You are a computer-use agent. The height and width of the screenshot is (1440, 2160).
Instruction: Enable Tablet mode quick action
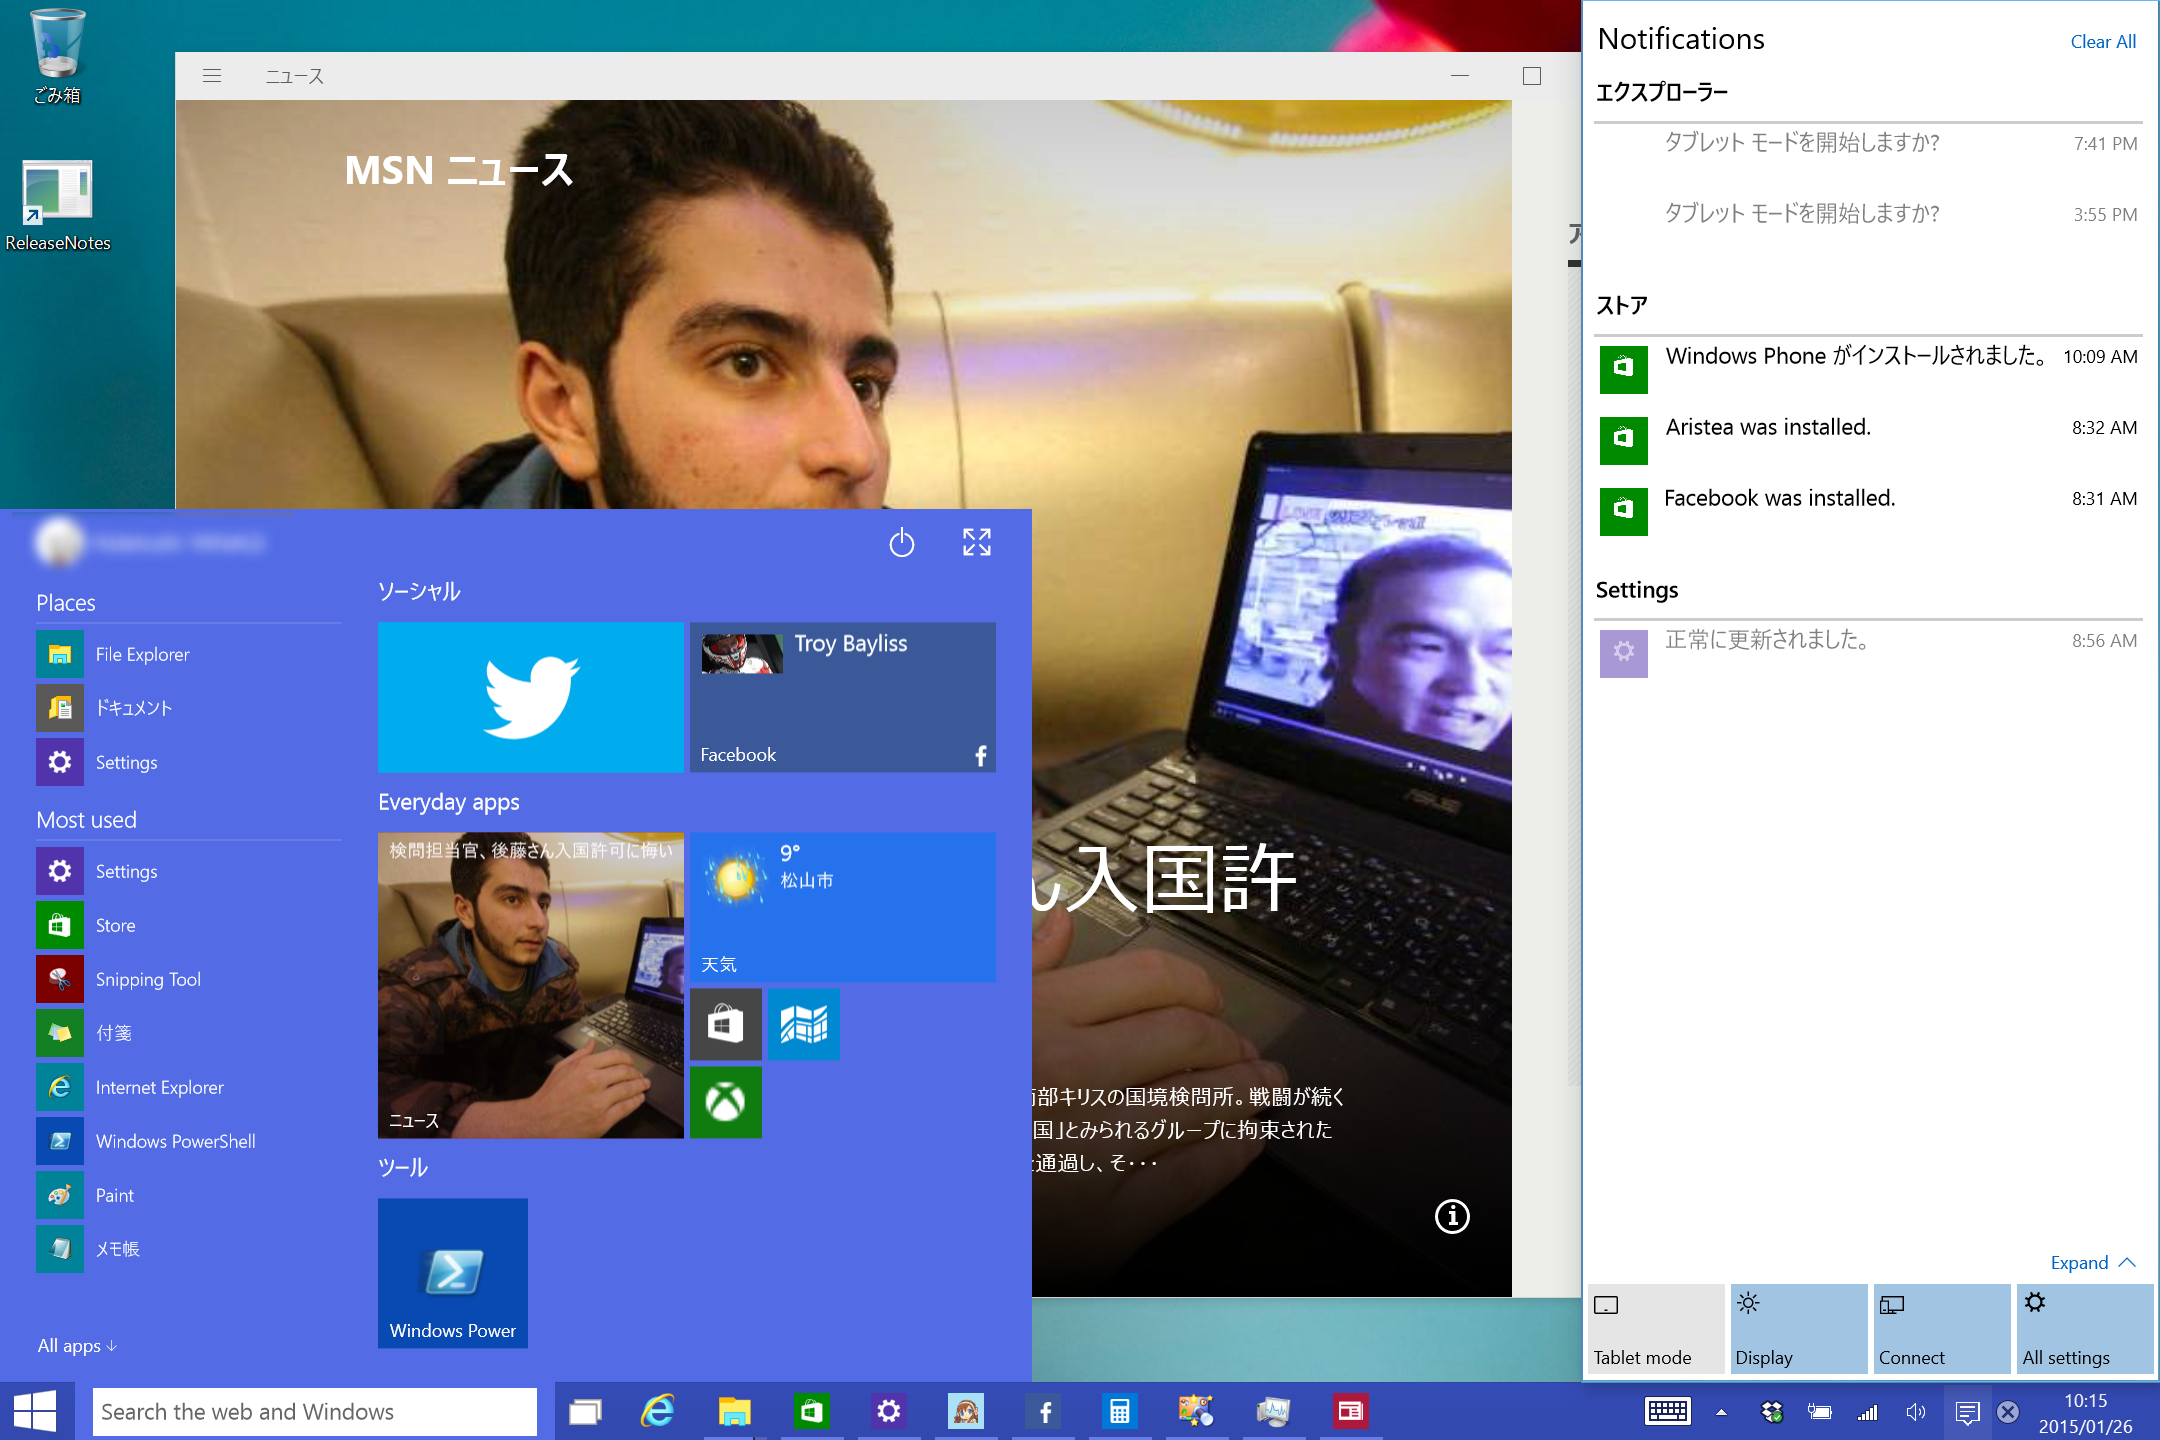[1655, 1328]
